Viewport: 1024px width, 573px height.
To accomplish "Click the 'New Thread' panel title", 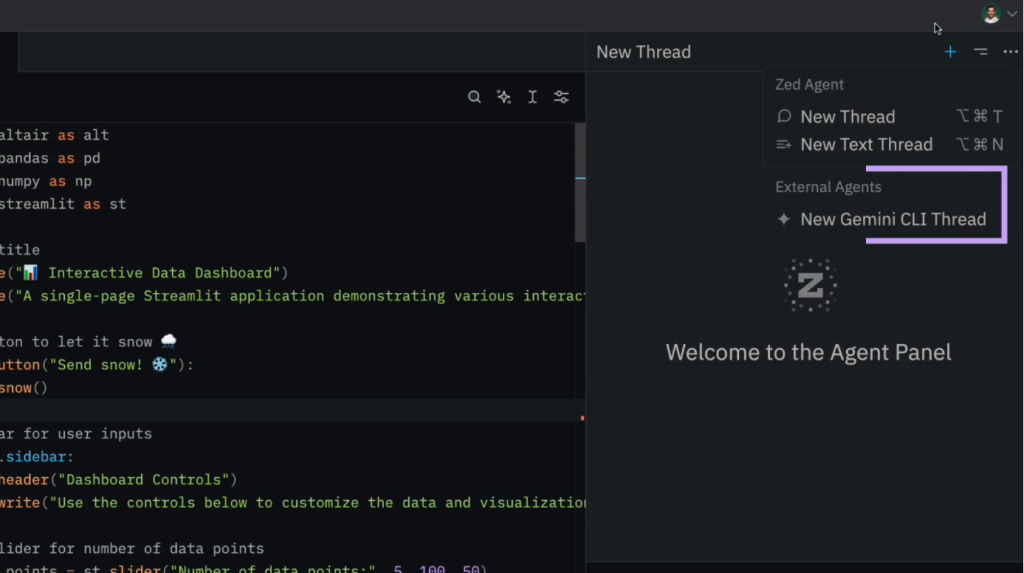I will [643, 52].
